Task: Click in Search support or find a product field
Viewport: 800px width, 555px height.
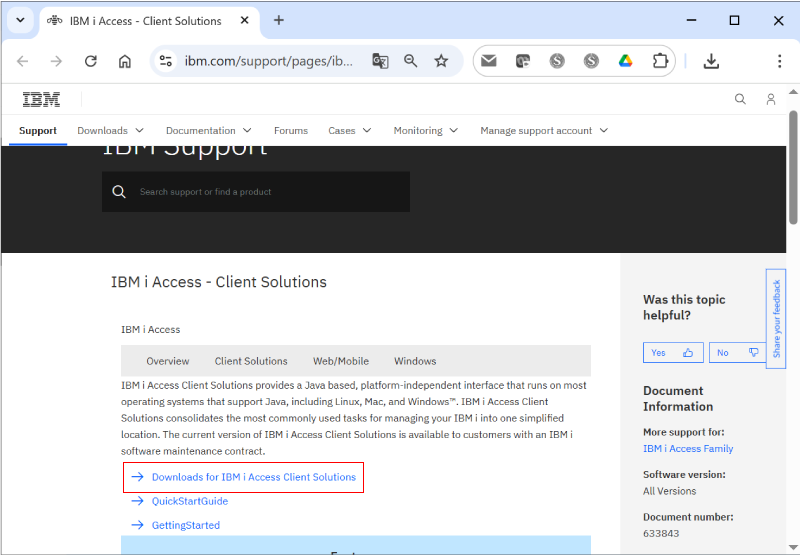Action: (x=256, y=192)
